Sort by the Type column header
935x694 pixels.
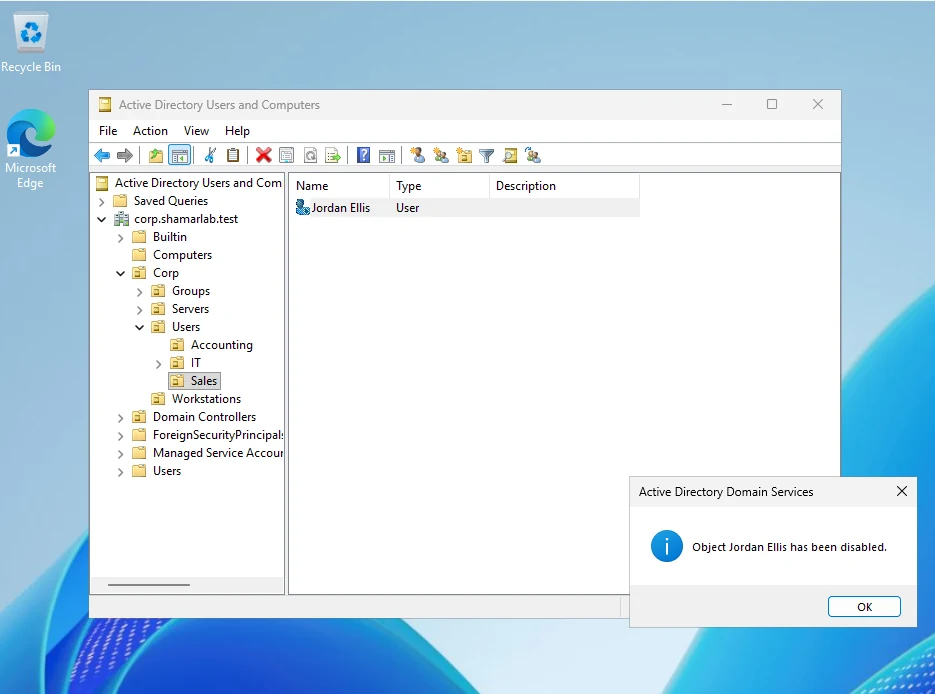coord(439,186)
